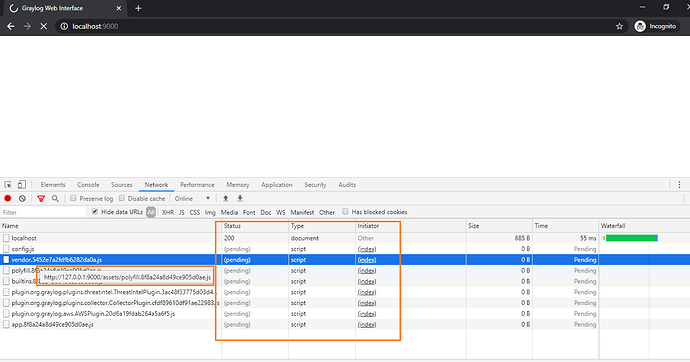This screenshot has height=362, width=690.
Task: Open the DevTools three-dot menu
Action: point(679,185)
